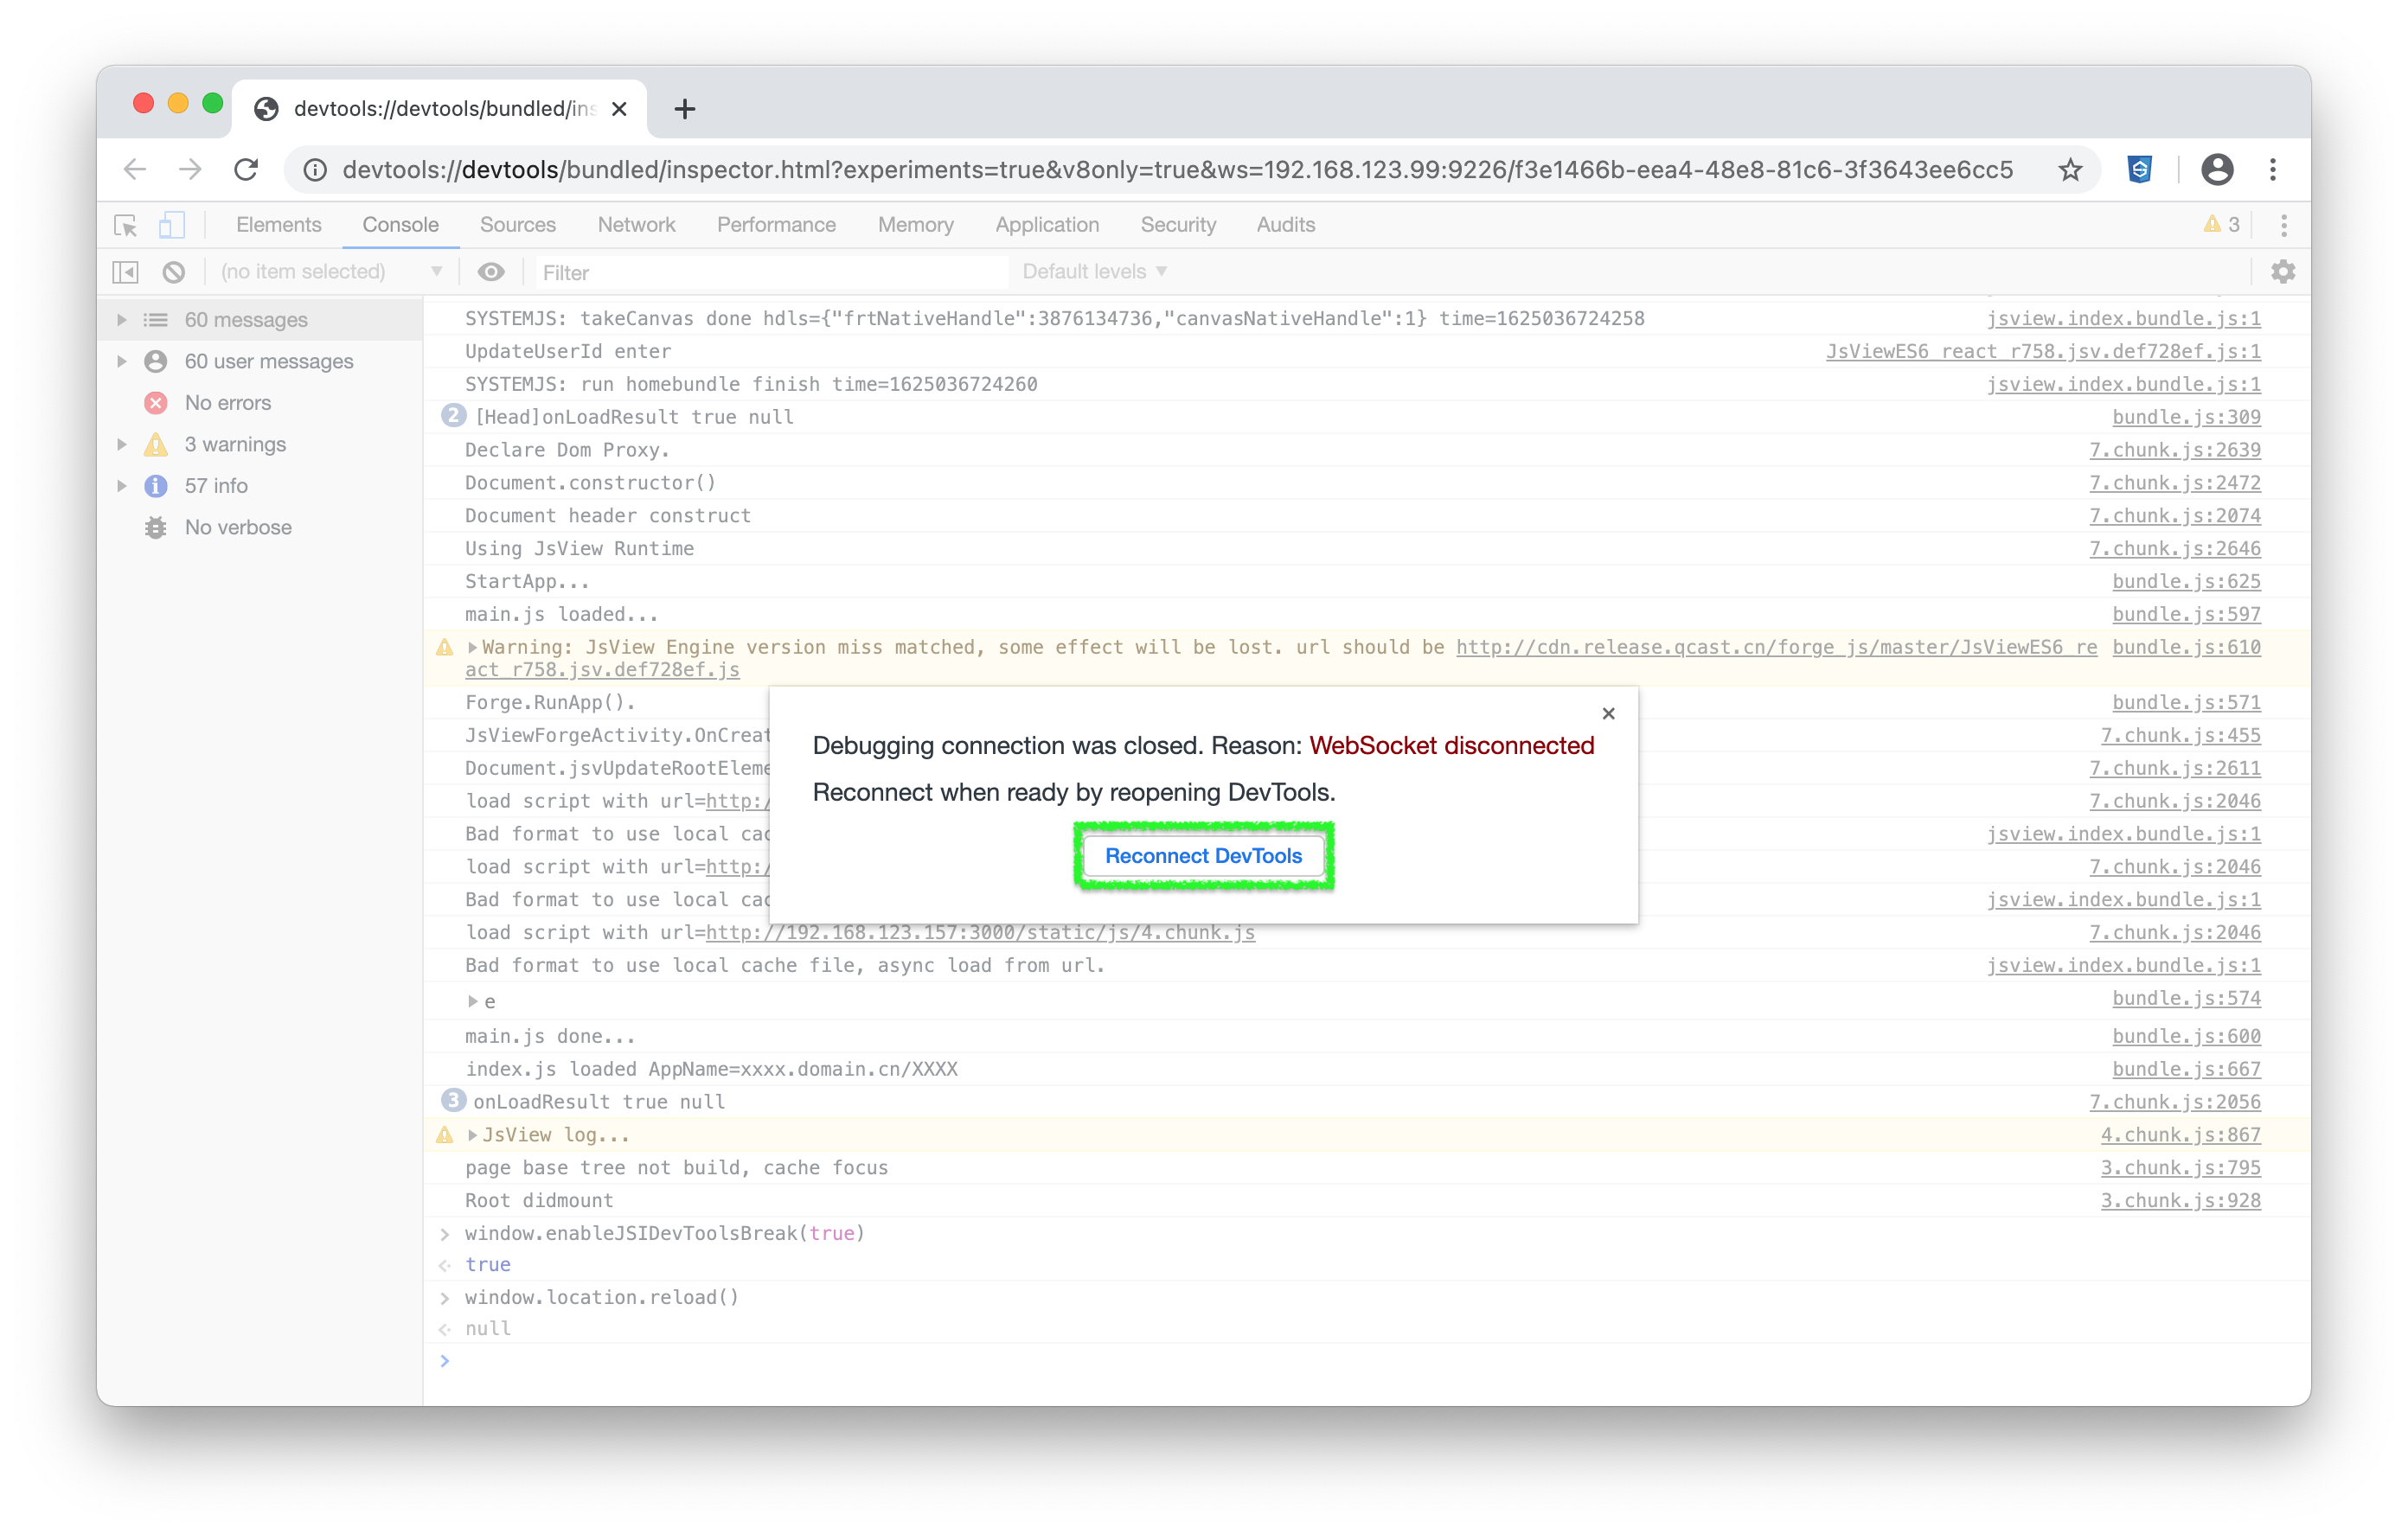This screenshot has height=1534, width=2408.
Task: Open DevTools three-dot customize menu
Action: pos(2284,225)
